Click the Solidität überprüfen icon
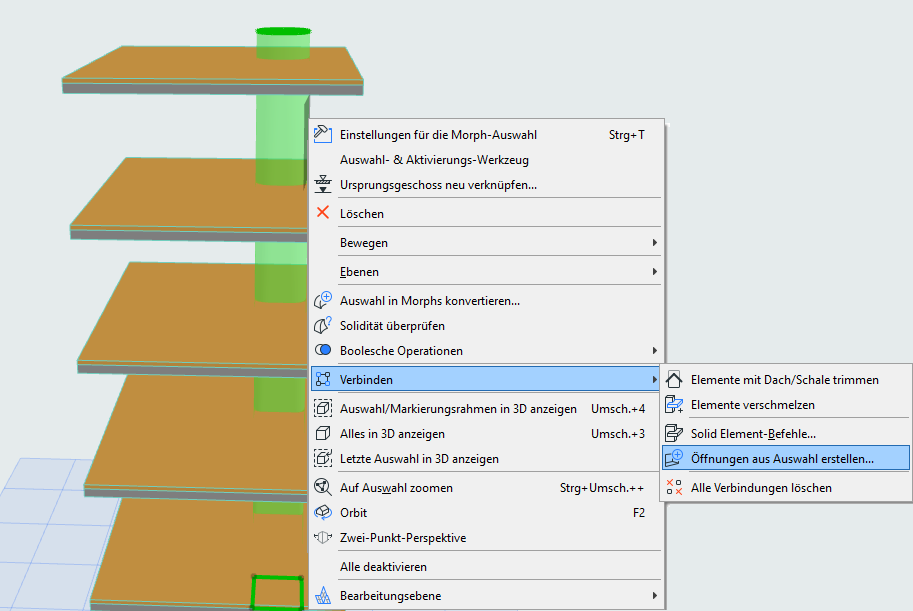 tap(323, 326)
